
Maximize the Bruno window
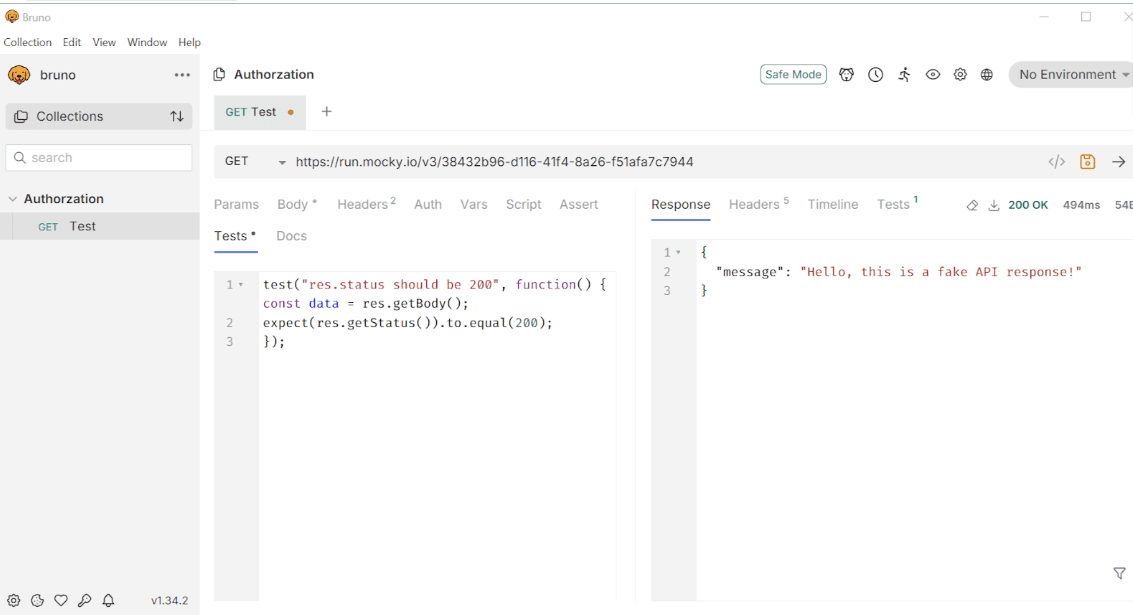[x=1085, y=17]
